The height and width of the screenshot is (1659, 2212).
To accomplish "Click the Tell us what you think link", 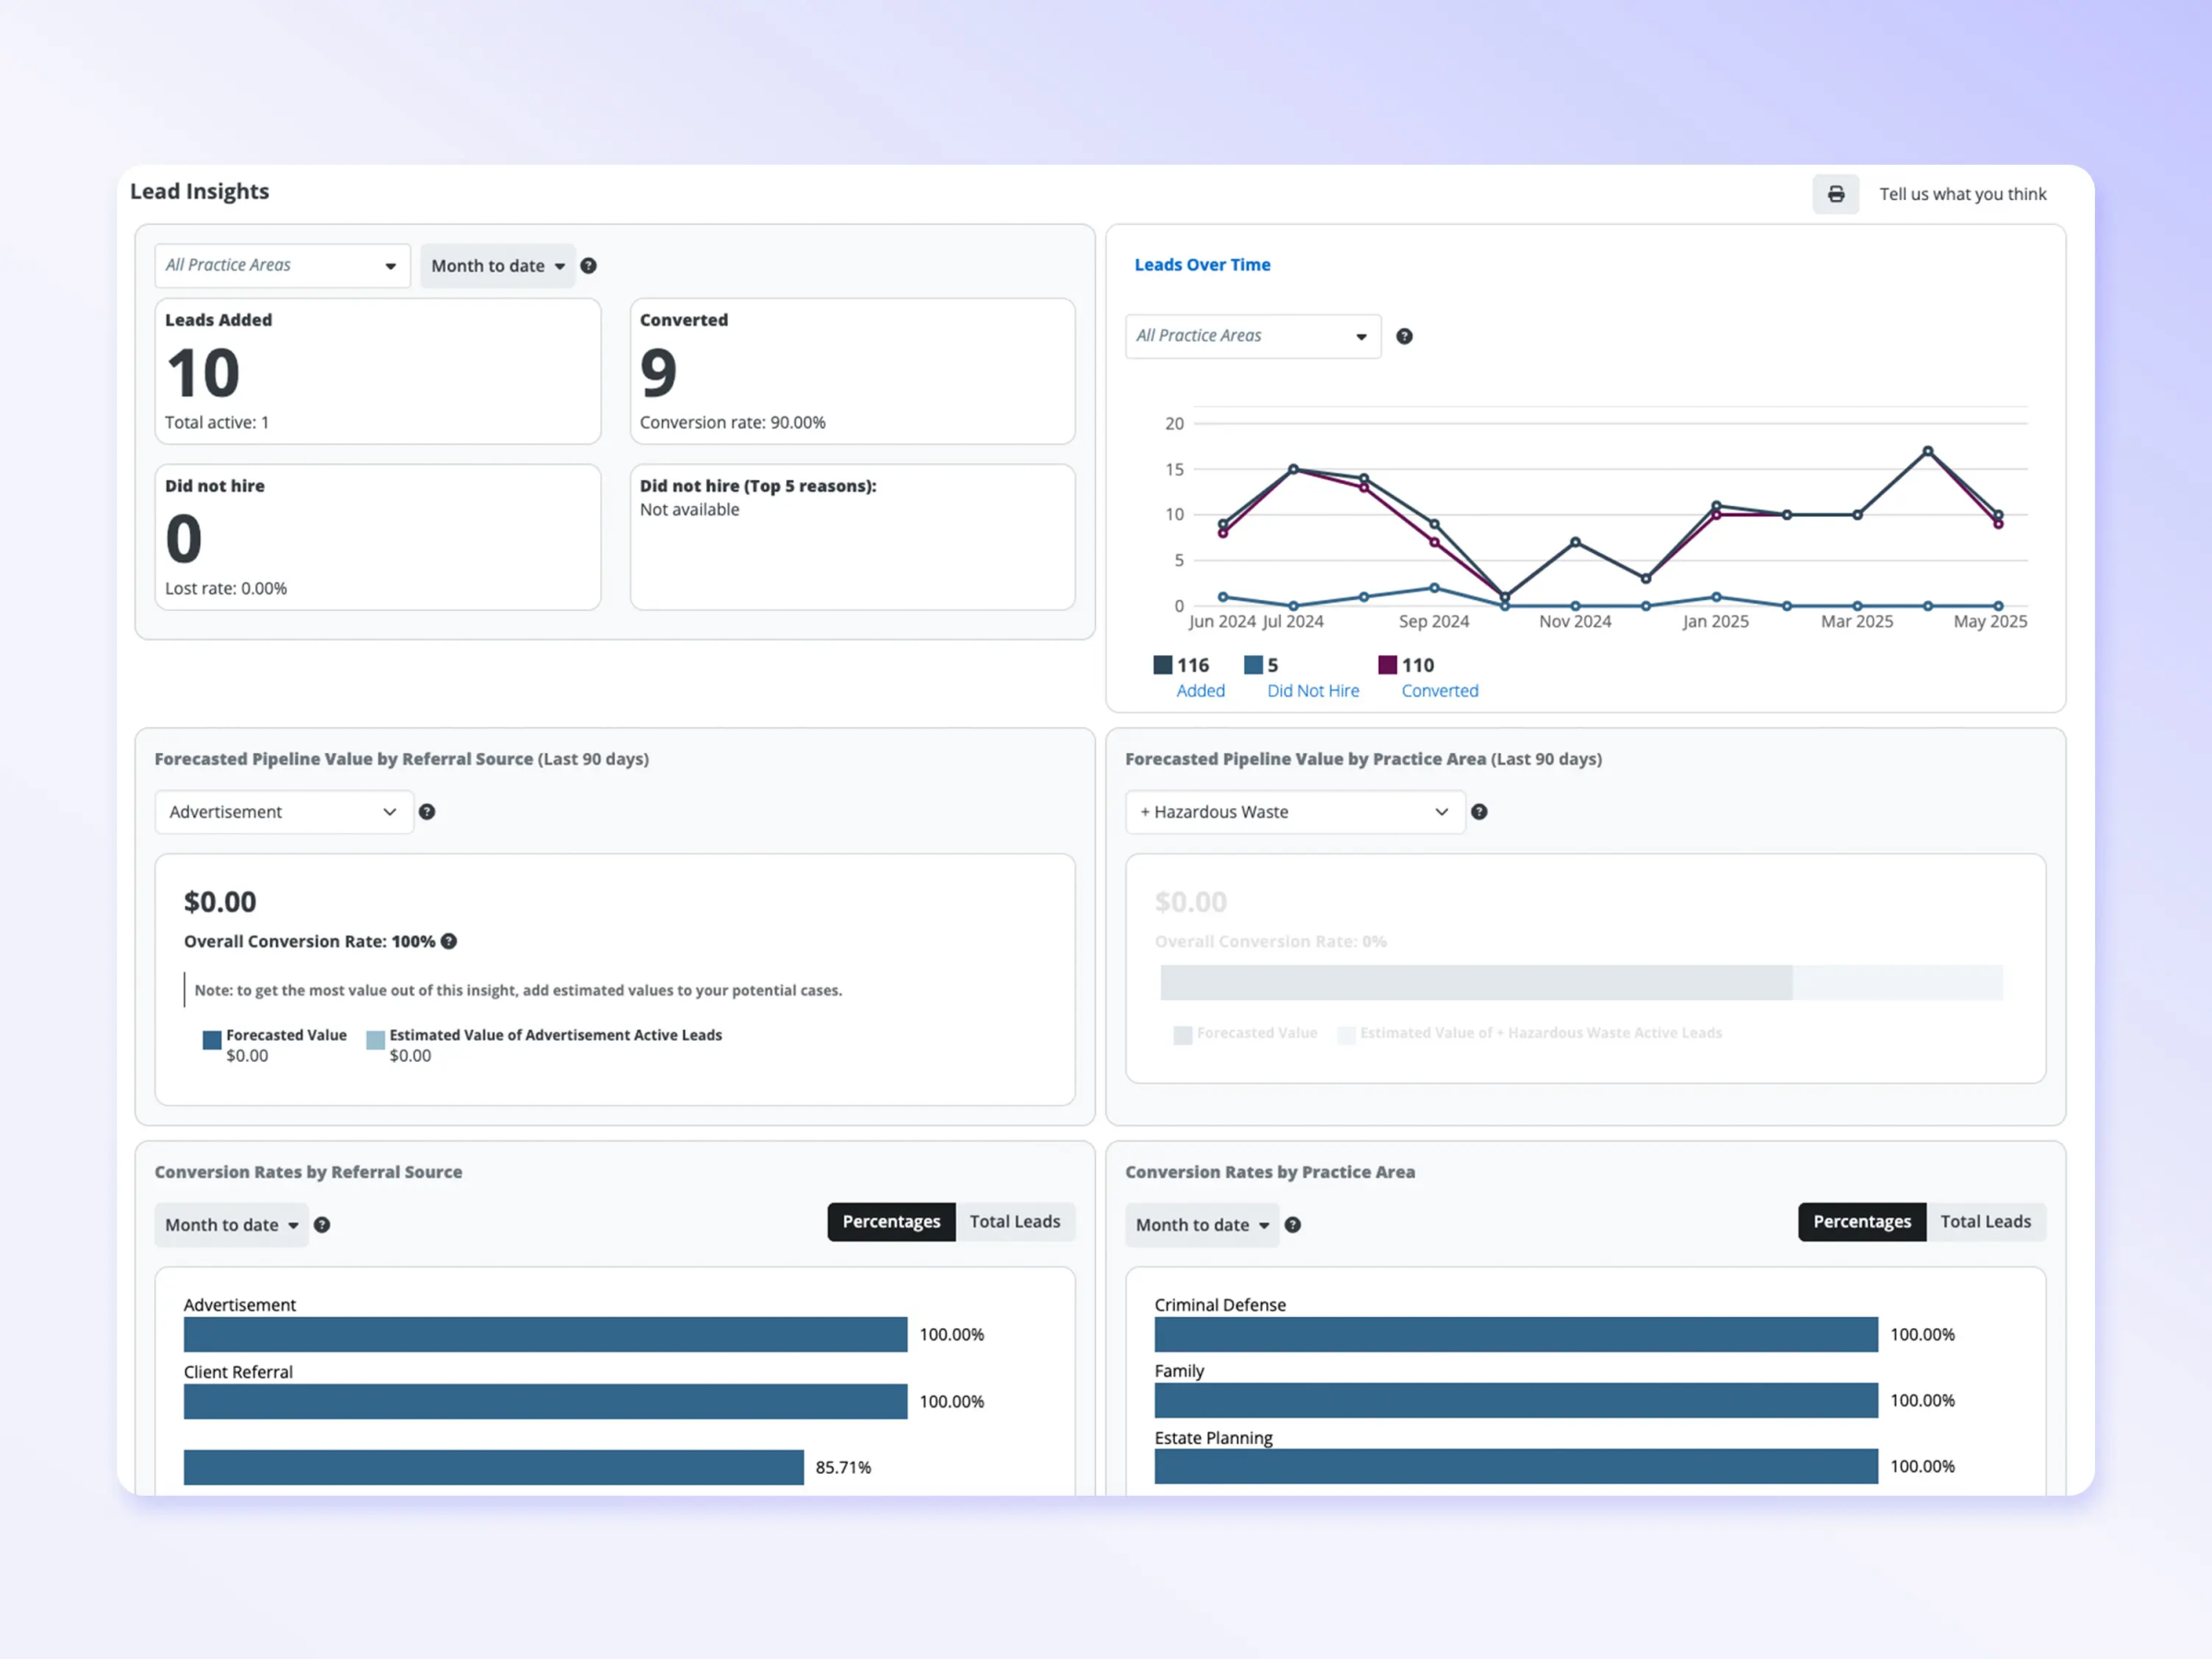I will [1963, 194].
